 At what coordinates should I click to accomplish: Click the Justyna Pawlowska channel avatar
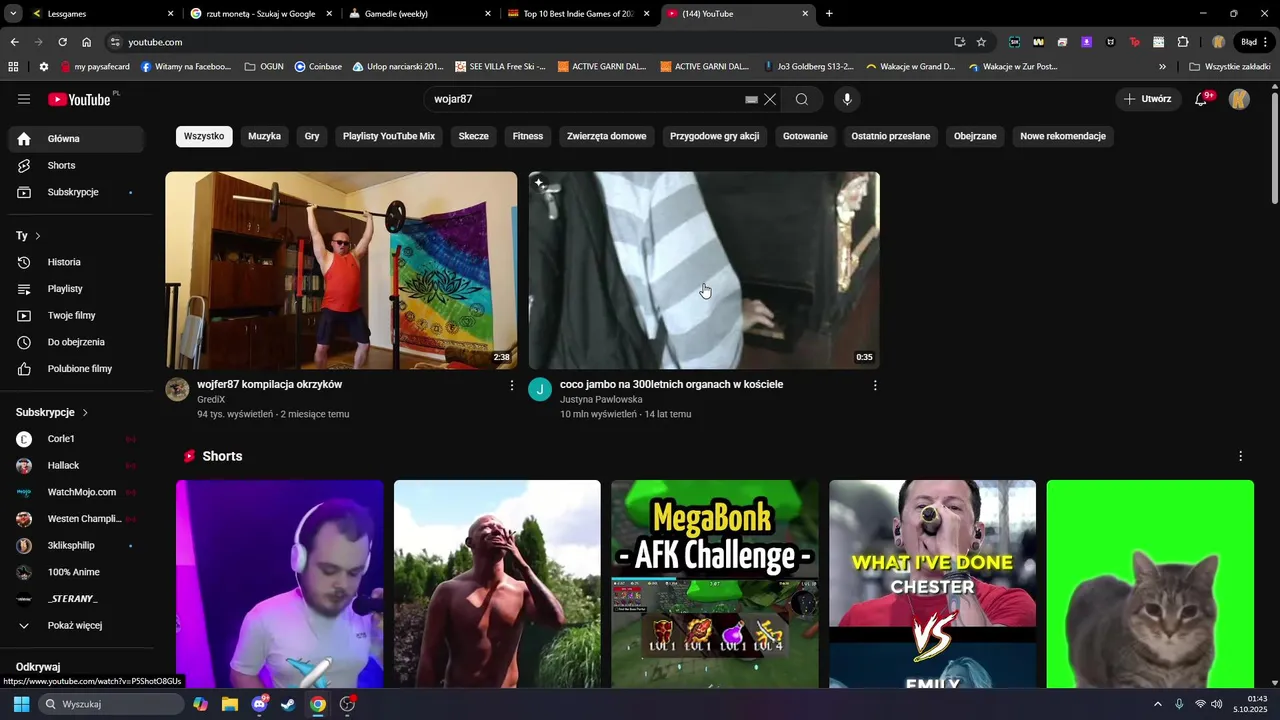coord(540,390)
